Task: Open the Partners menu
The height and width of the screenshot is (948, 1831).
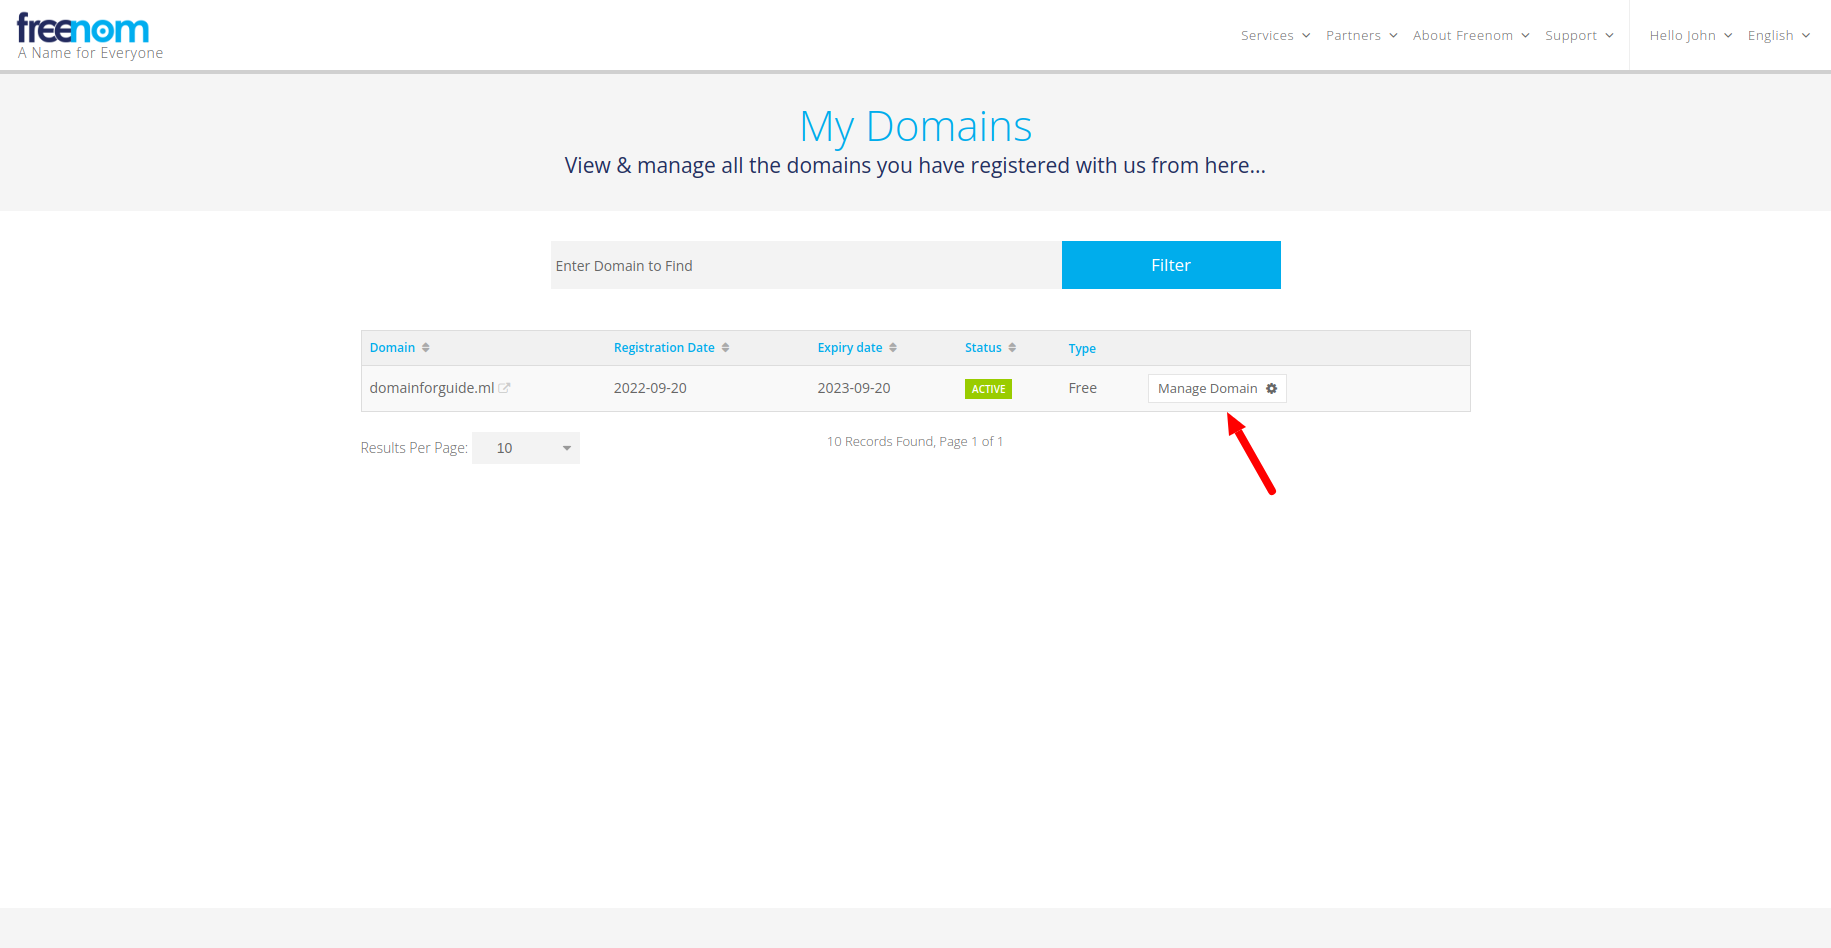Action: click(x=1361, y=35)
